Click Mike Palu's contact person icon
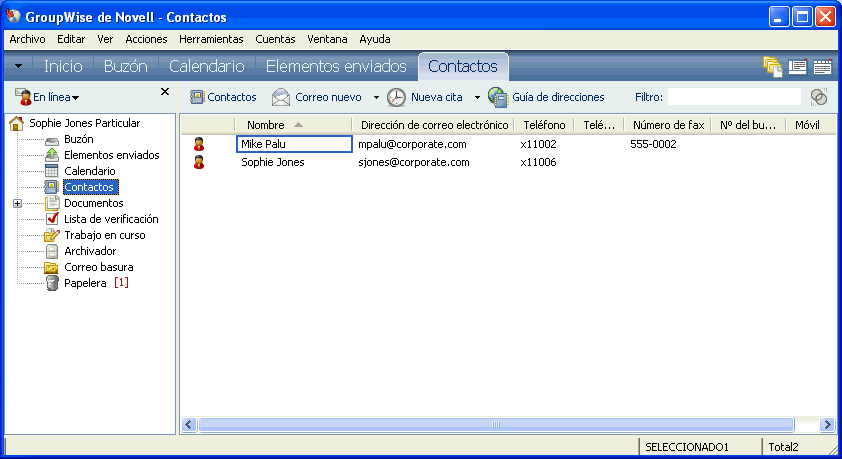Image resolution: width=842 pixels, height=459 pixels. (x=199, y=144)
